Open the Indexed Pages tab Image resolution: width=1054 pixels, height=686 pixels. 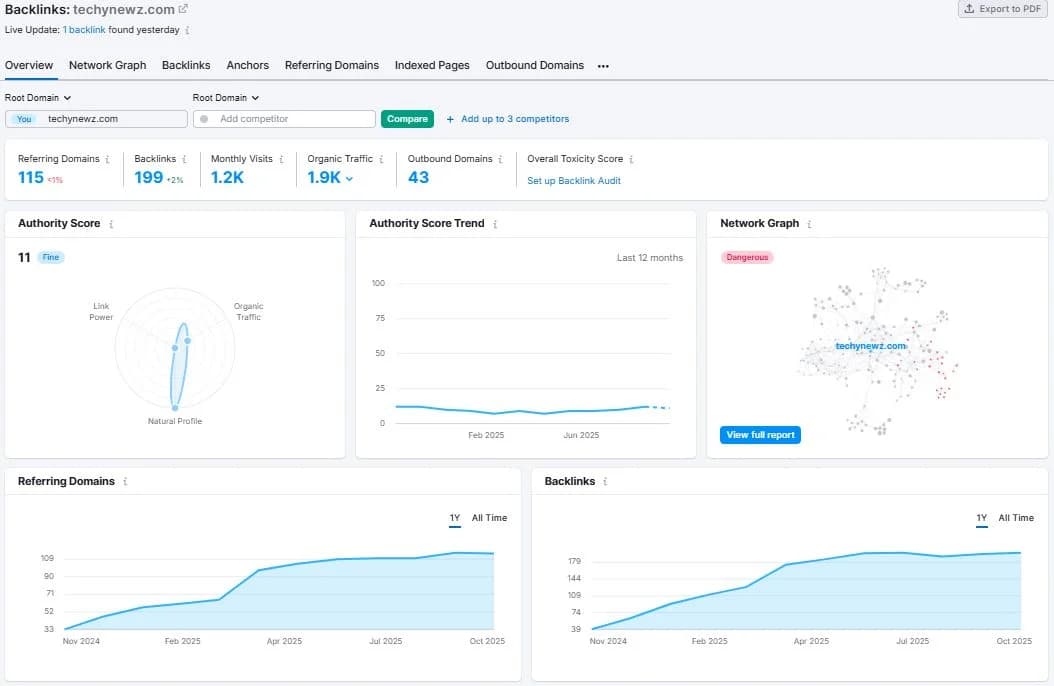pos(432,65)
